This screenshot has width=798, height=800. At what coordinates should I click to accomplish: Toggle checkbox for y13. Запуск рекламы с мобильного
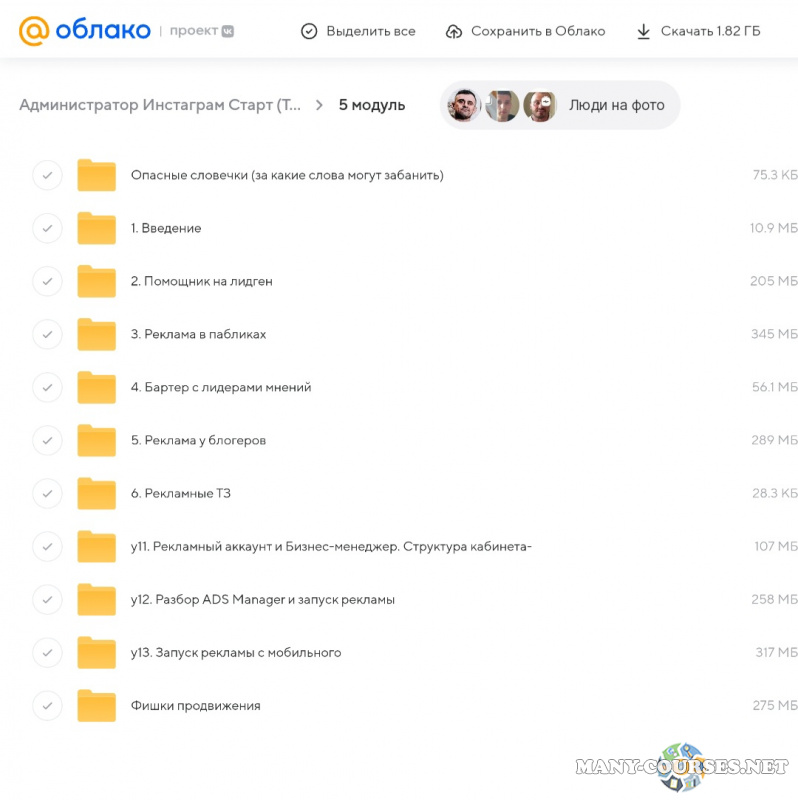click(x=47, y=652)
